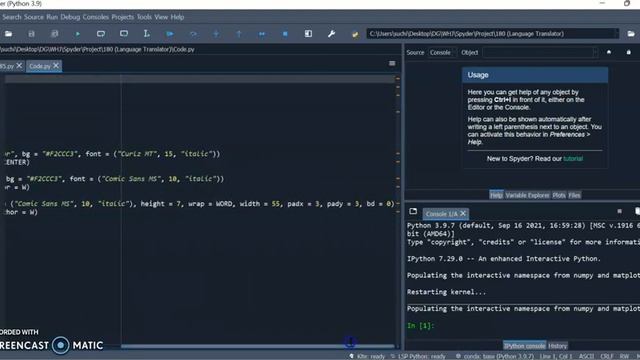The height and width of the screenshot is (360, 640).
Task: Click the Save file toolbar icon
Action: pos(31,34)
